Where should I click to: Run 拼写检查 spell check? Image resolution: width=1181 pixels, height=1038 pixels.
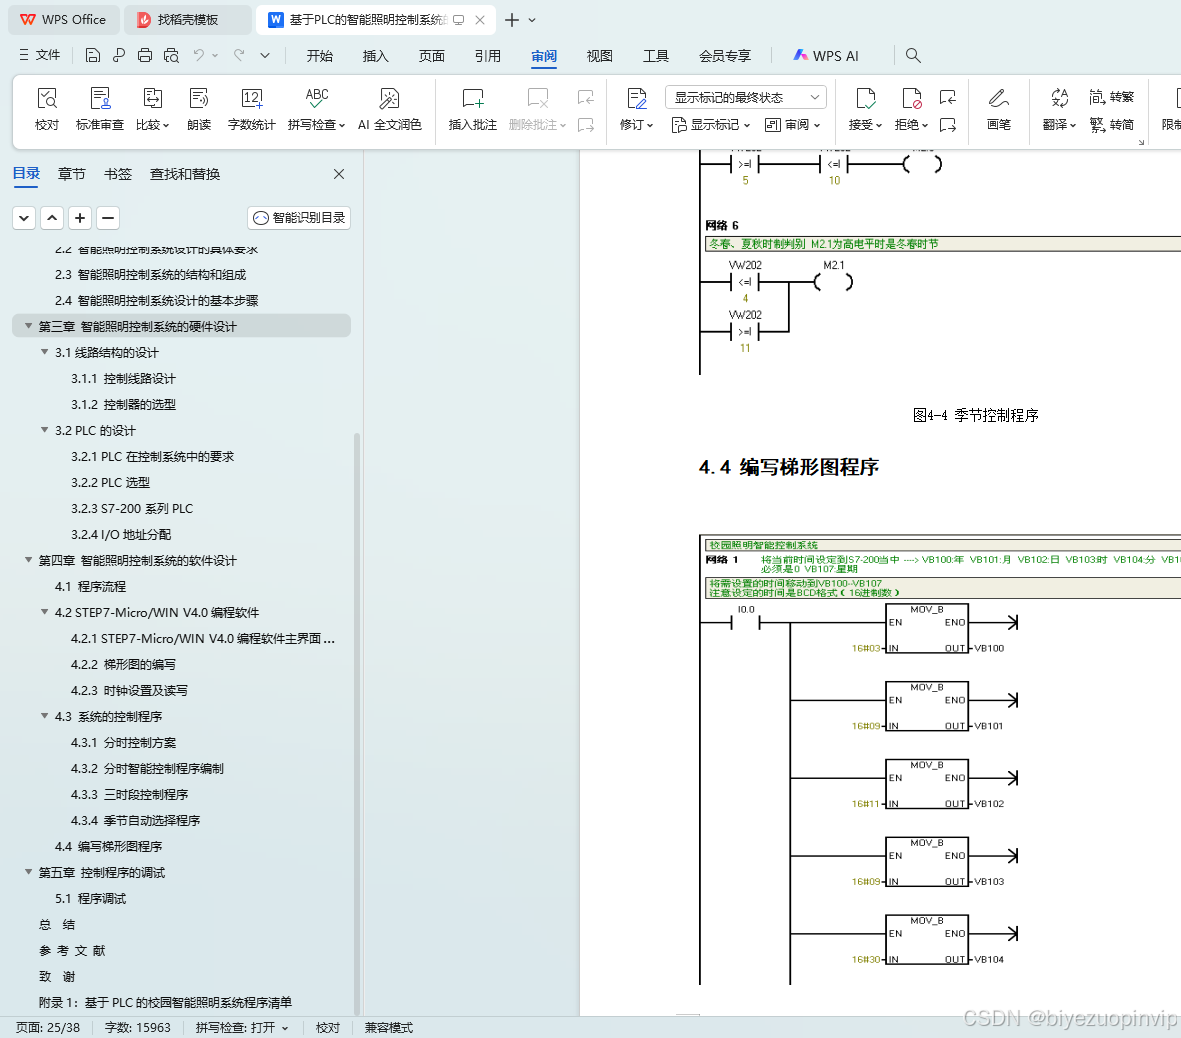coord(316,108)
